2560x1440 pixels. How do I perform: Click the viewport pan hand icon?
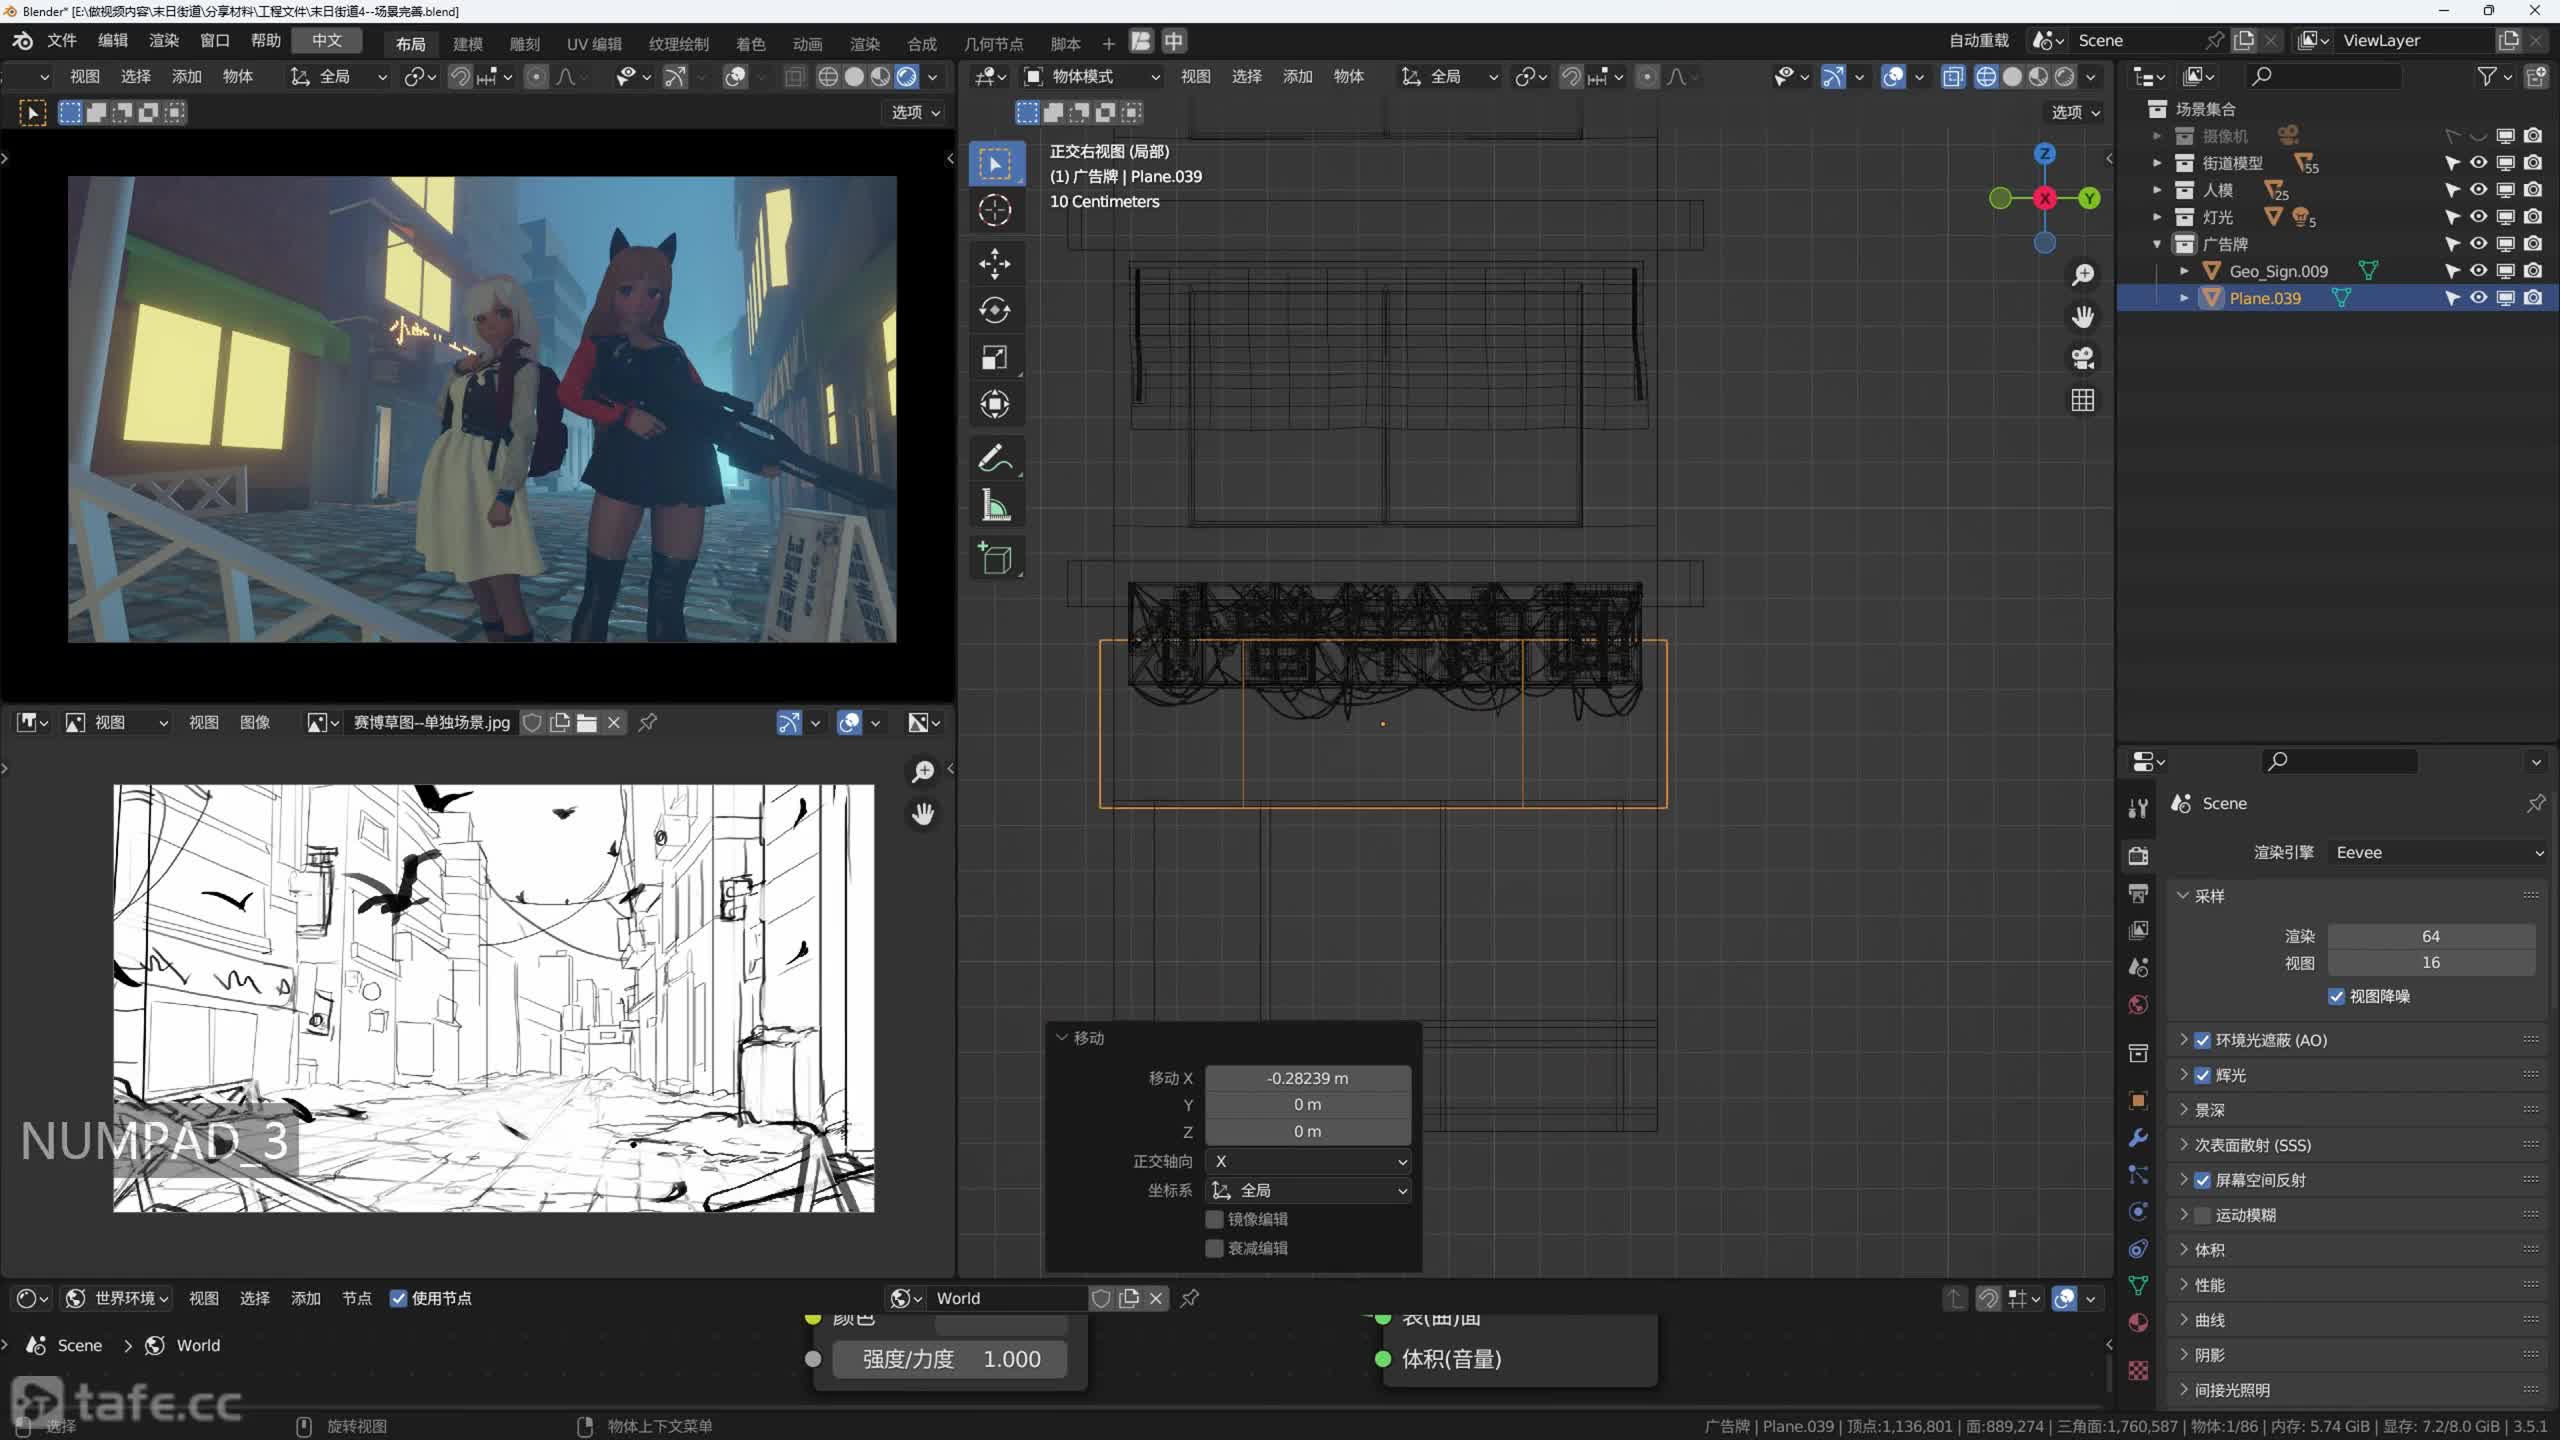click(x=2083, y=317)
